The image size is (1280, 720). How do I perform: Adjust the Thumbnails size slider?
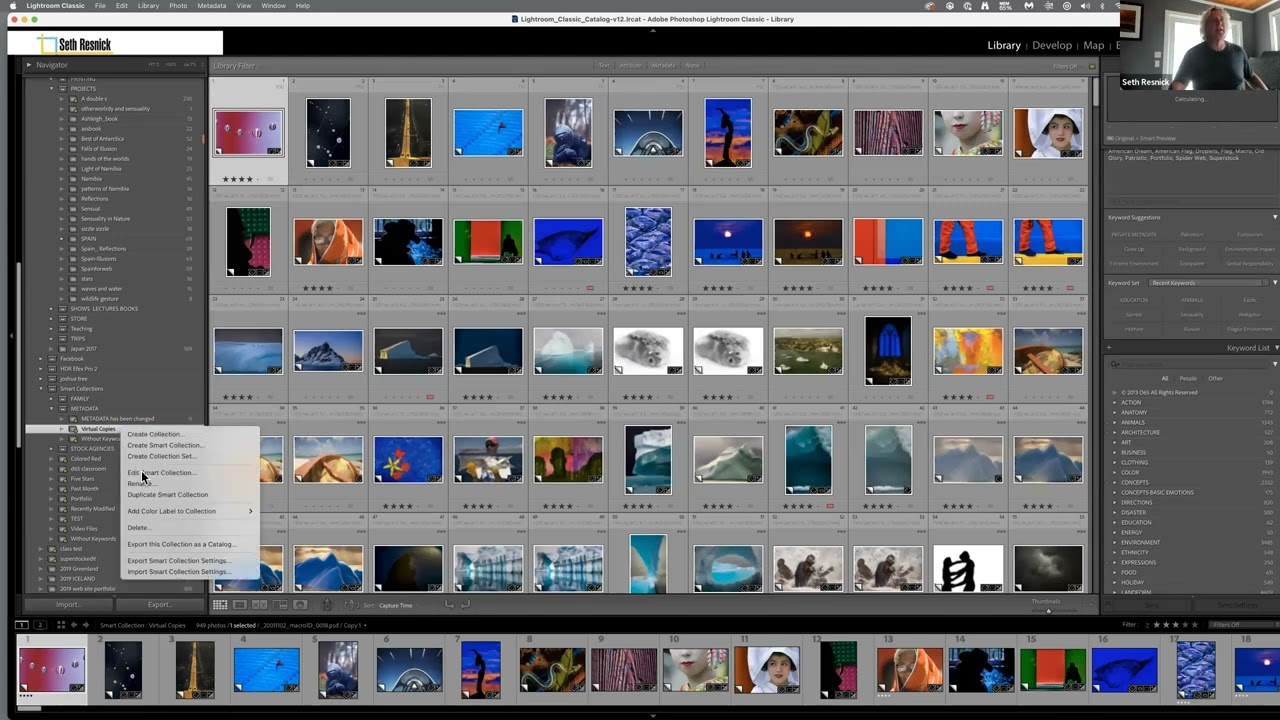[1047, 610]
